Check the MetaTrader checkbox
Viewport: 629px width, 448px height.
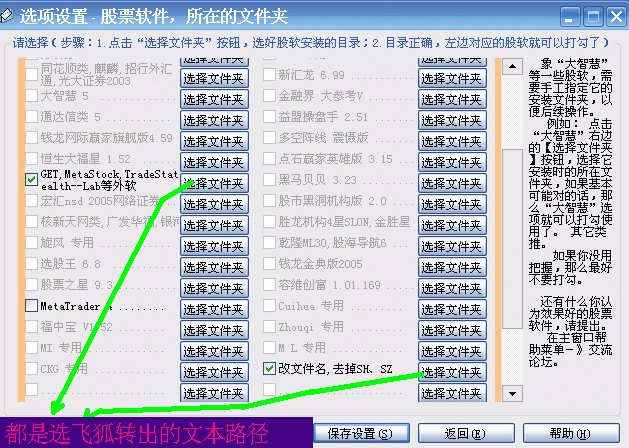point(31,306)
